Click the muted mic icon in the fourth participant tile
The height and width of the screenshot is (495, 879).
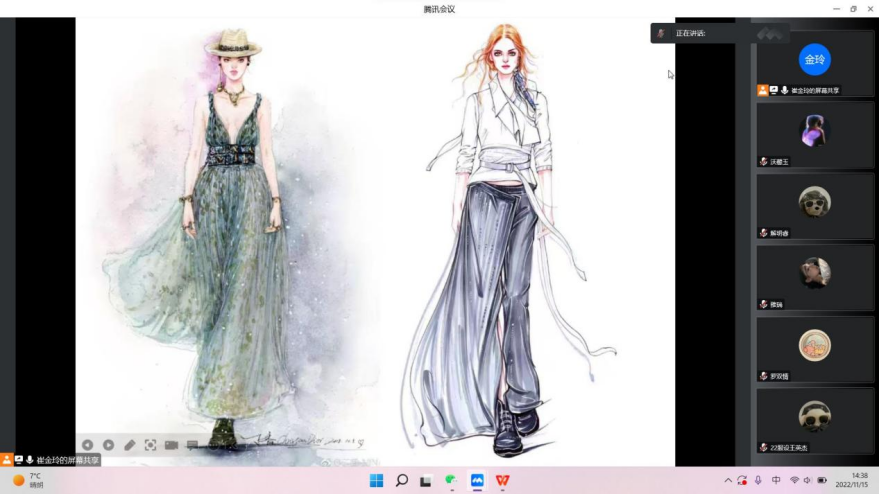pyautogui.click(x=764, y=304)
